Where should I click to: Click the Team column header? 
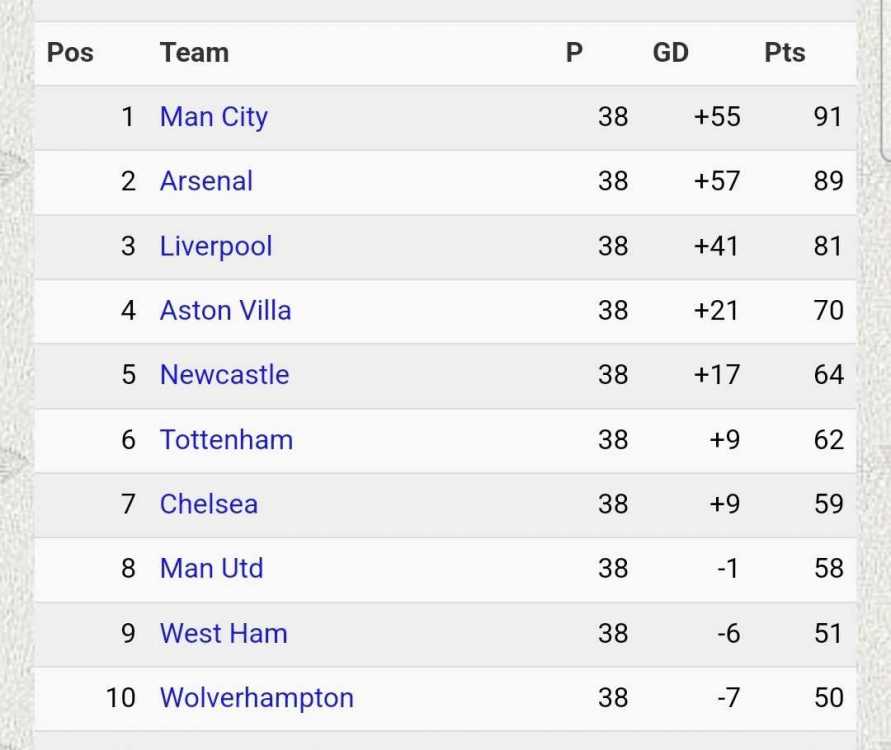(194, 53)
